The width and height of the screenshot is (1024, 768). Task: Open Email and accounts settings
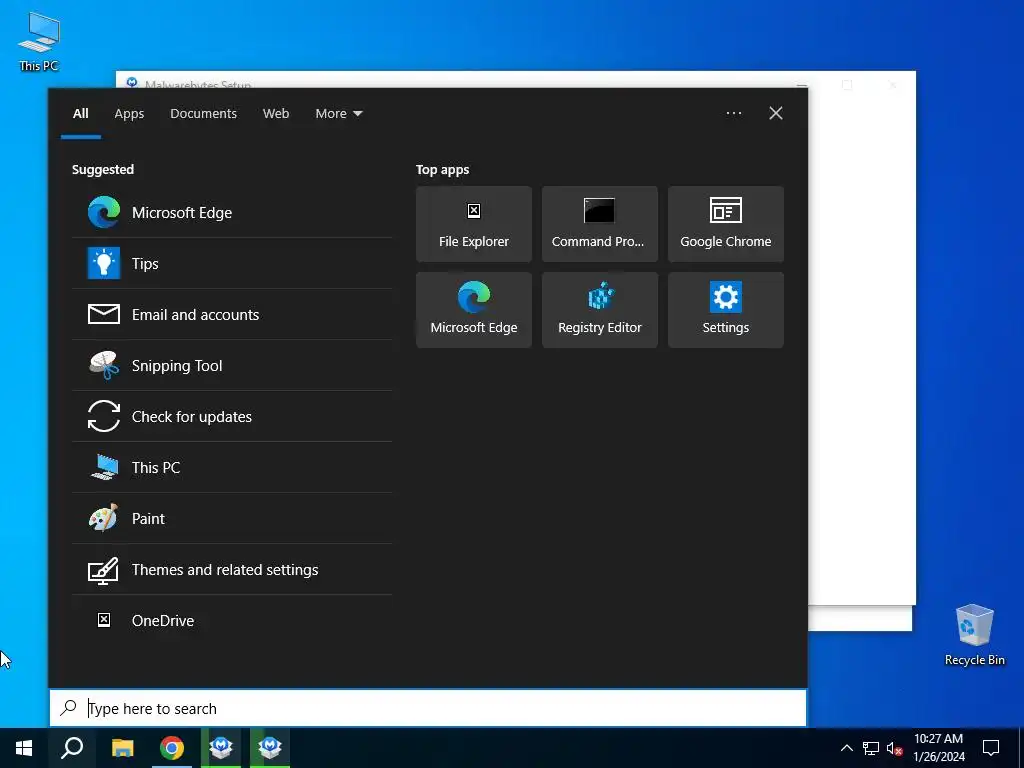pos(232,314)
